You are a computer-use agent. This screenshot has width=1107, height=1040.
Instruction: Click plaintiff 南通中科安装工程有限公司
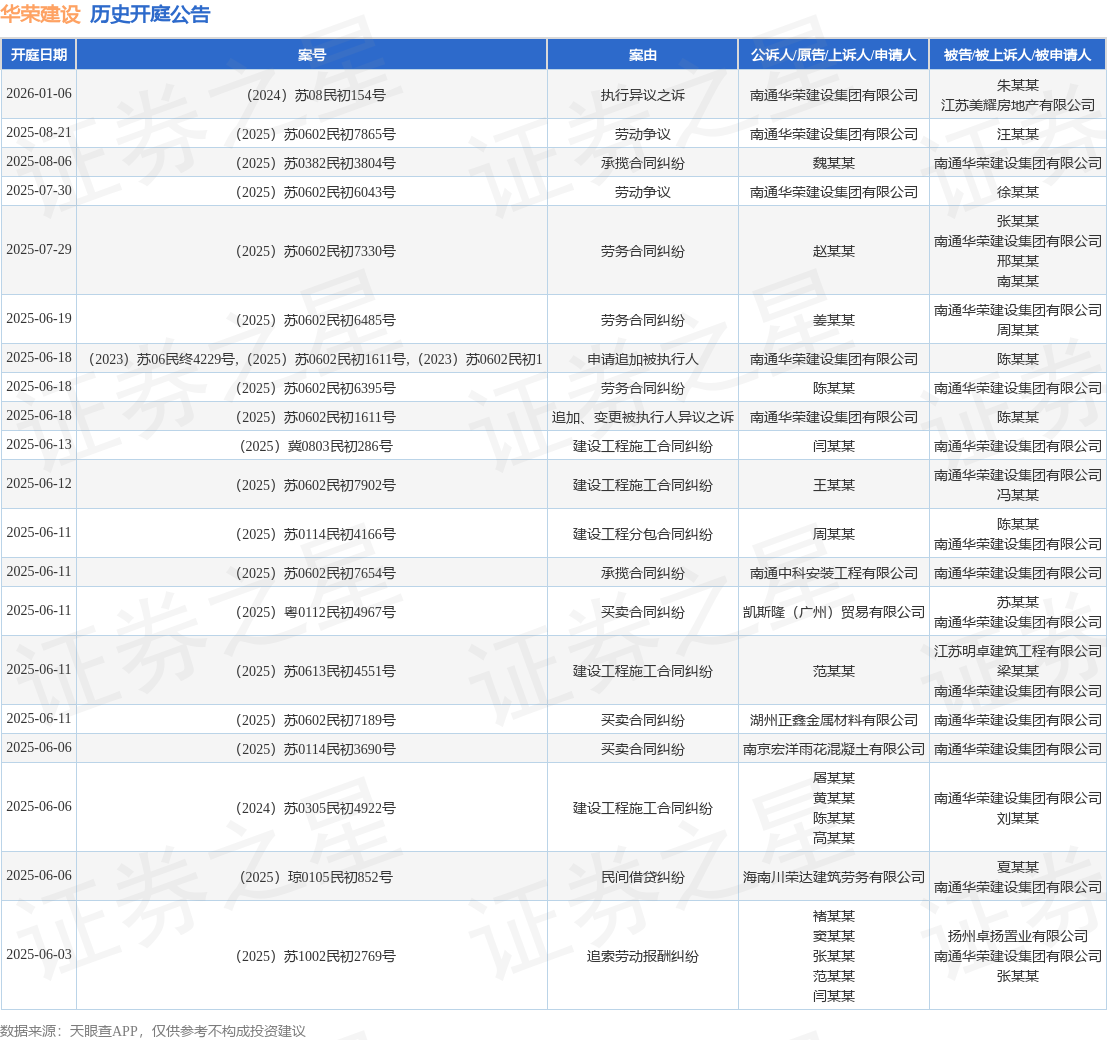(x=833, y=573)
